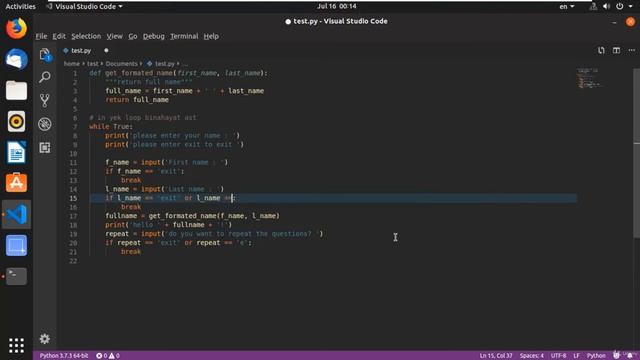The image size is (640, 360).
Task: Open the Files manager from the dock
Action: click(16, 90)
